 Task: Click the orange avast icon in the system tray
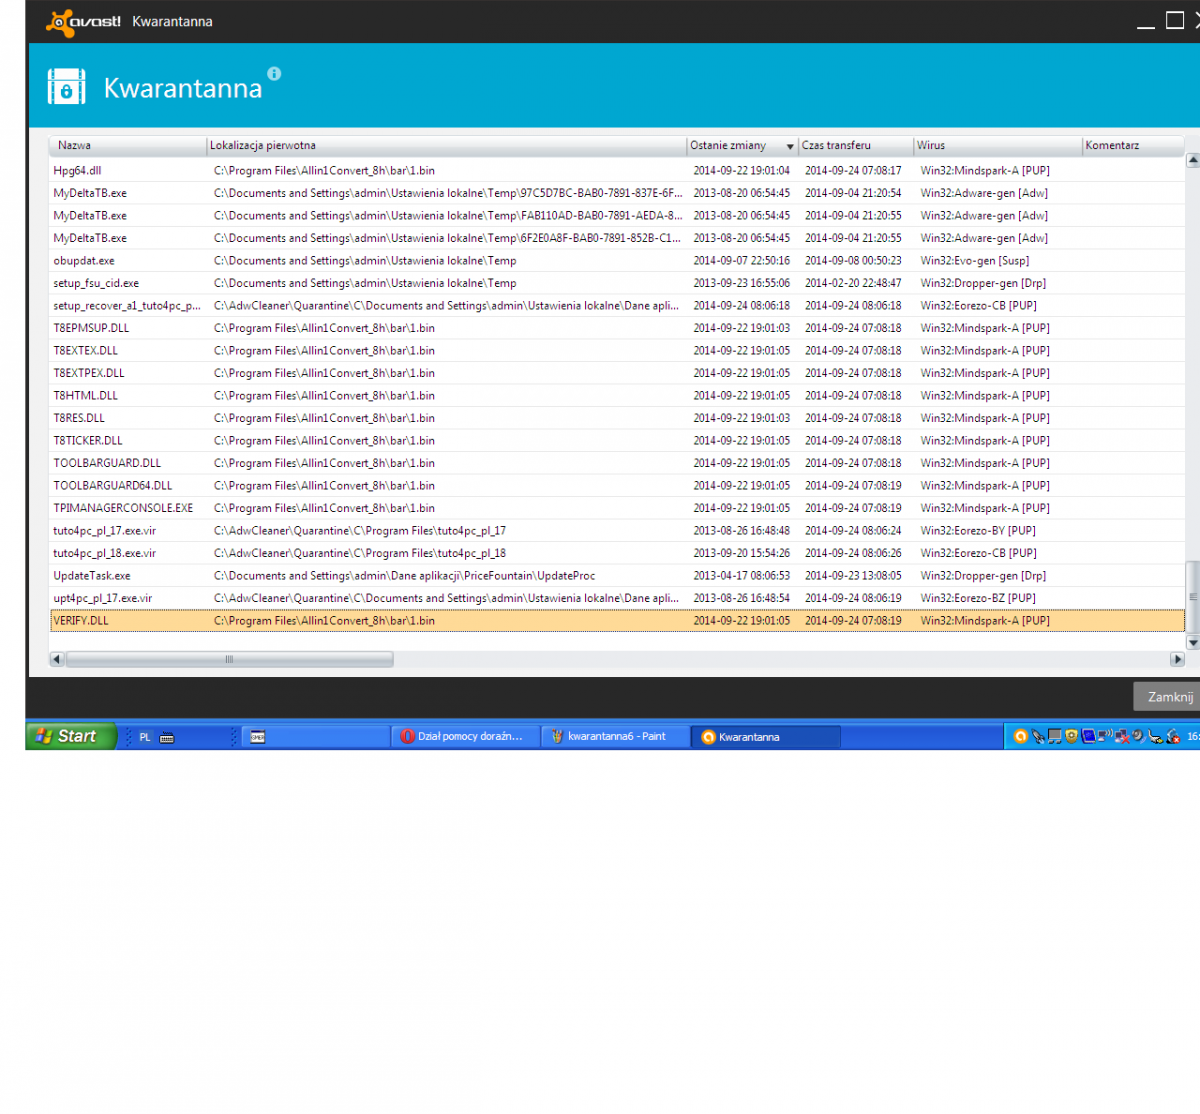(1020, 737)
